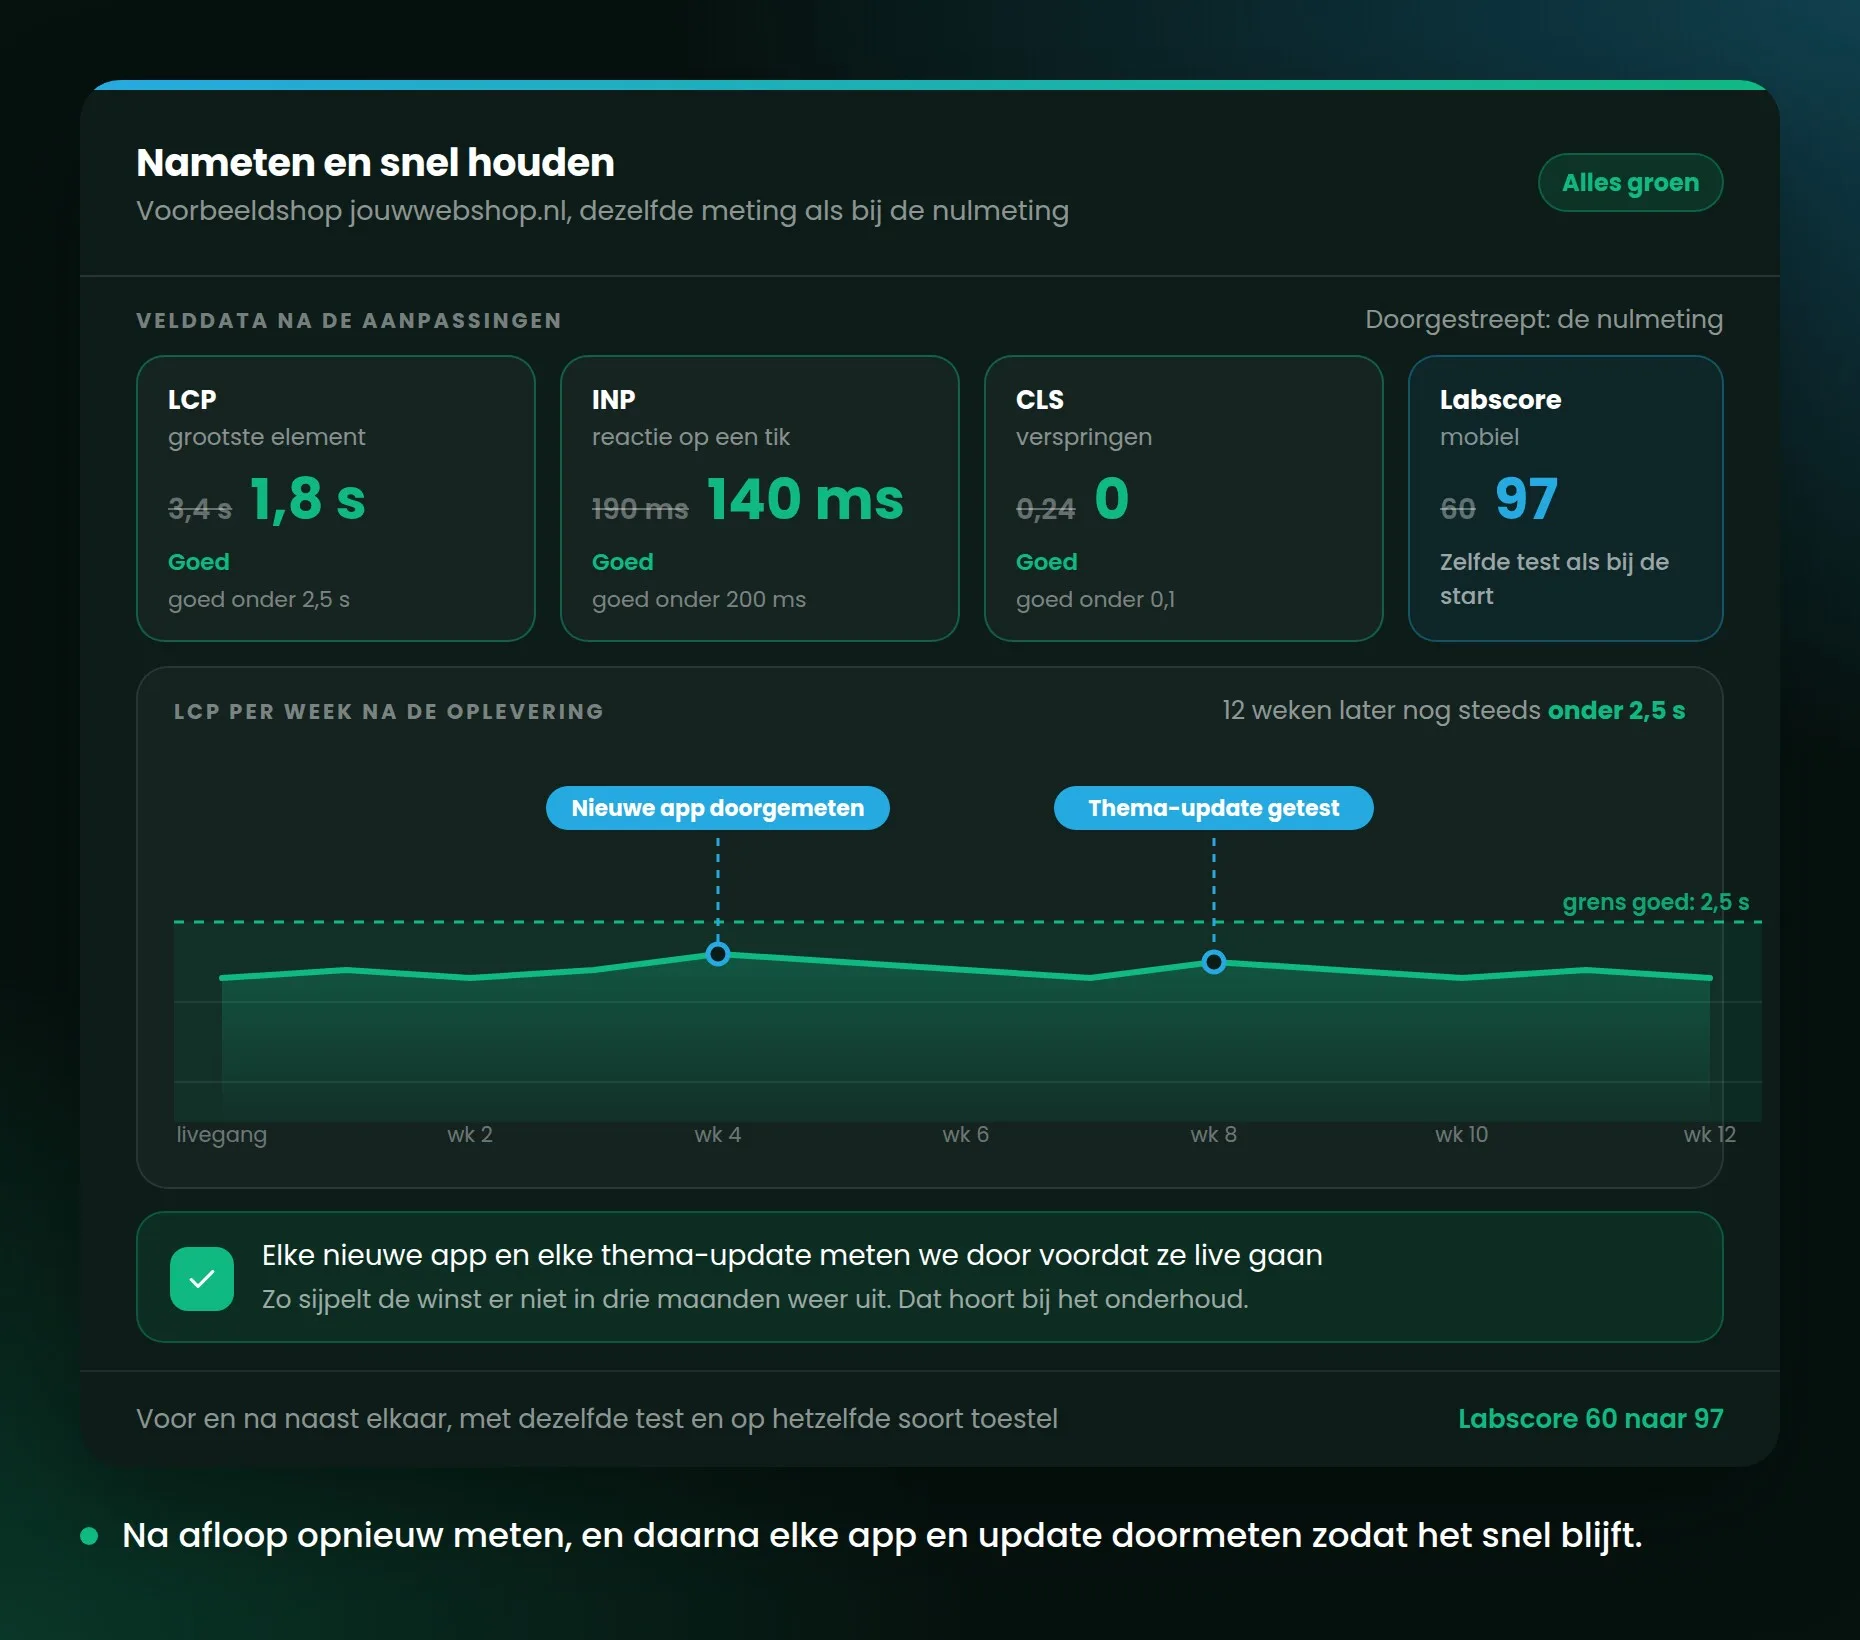This screenshot has height=1640, width=1860.
Task: Click 'Voor en na naast elkaar' footer text
Action: [597, 1418]
